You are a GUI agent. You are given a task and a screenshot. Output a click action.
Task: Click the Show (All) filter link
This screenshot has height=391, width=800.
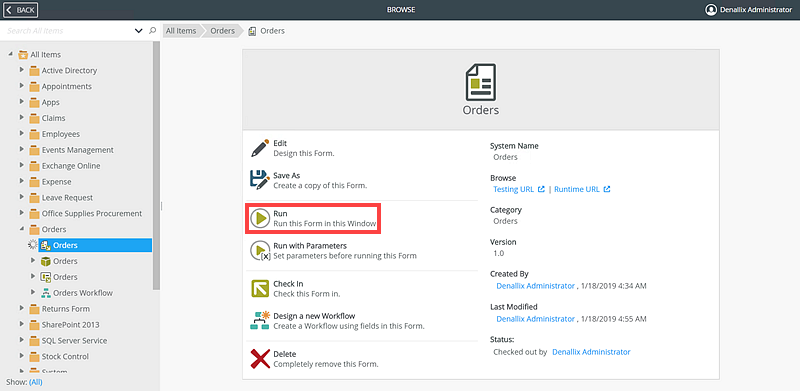click(x=36, y=382)
